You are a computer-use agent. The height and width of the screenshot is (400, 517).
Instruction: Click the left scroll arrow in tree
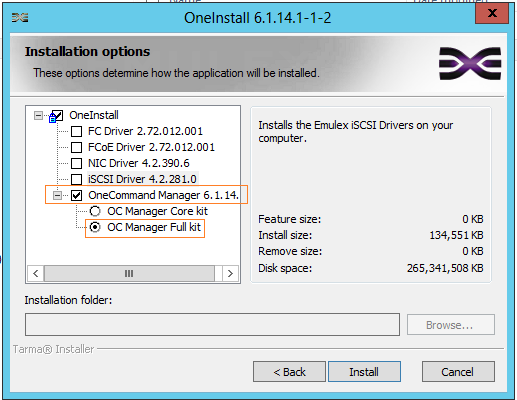click(x=36, y=274)
